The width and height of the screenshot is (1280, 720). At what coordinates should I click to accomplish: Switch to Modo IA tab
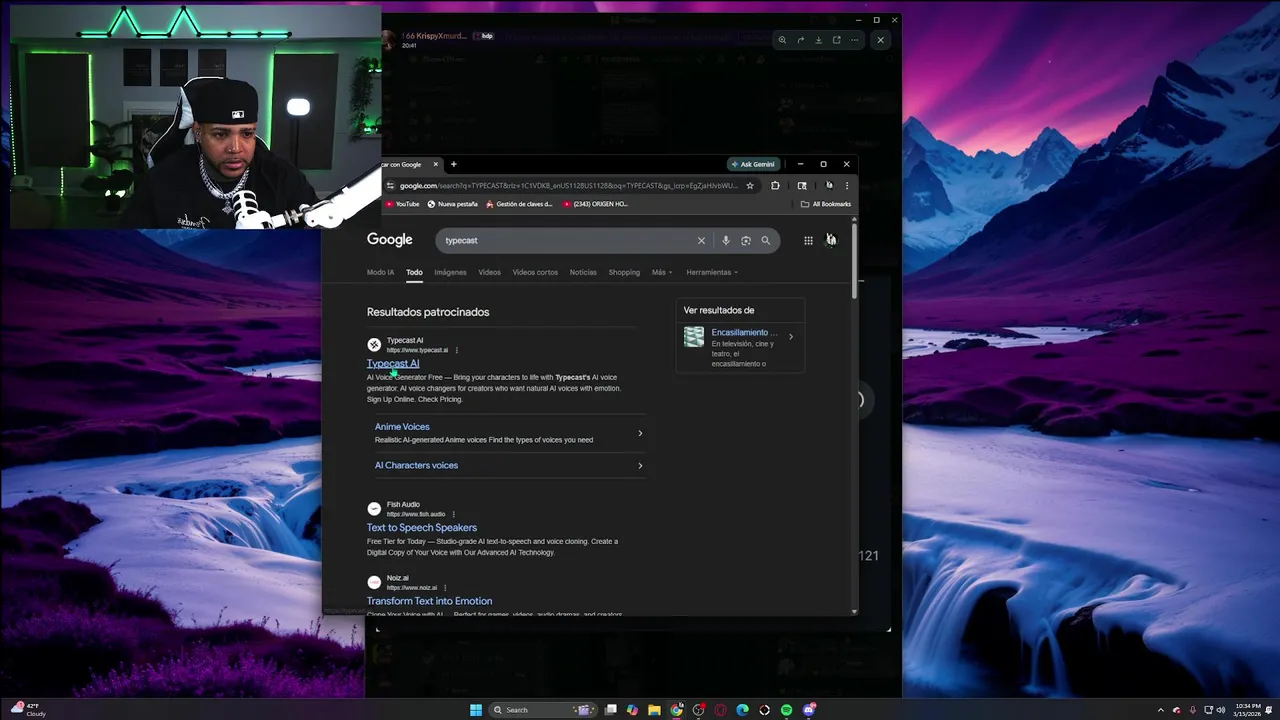tap(380, 272)
